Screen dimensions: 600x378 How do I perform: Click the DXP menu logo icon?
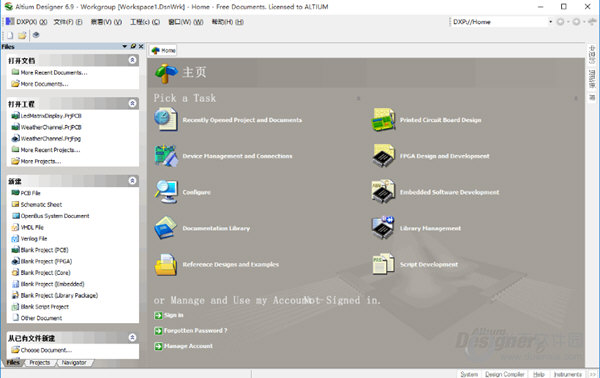[10, 22]
